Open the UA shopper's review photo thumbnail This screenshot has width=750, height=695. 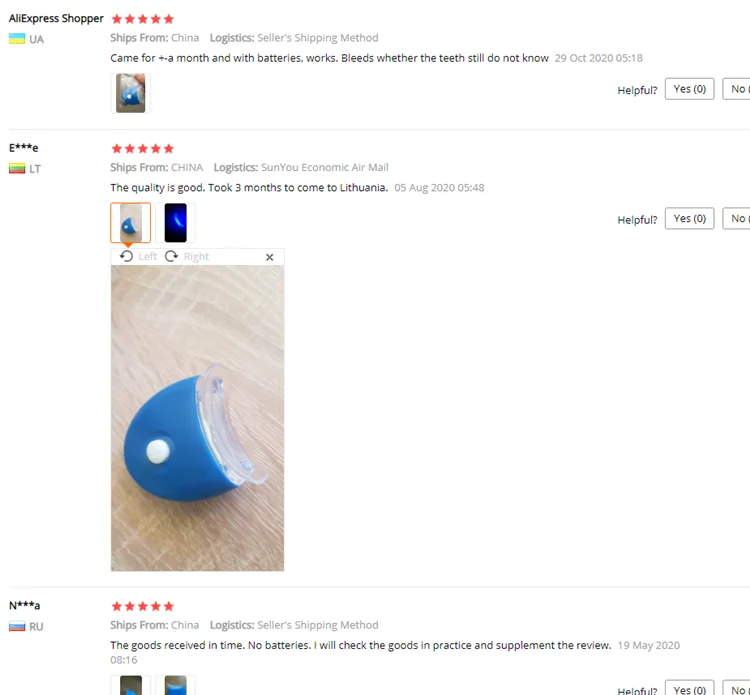(131, 93)
